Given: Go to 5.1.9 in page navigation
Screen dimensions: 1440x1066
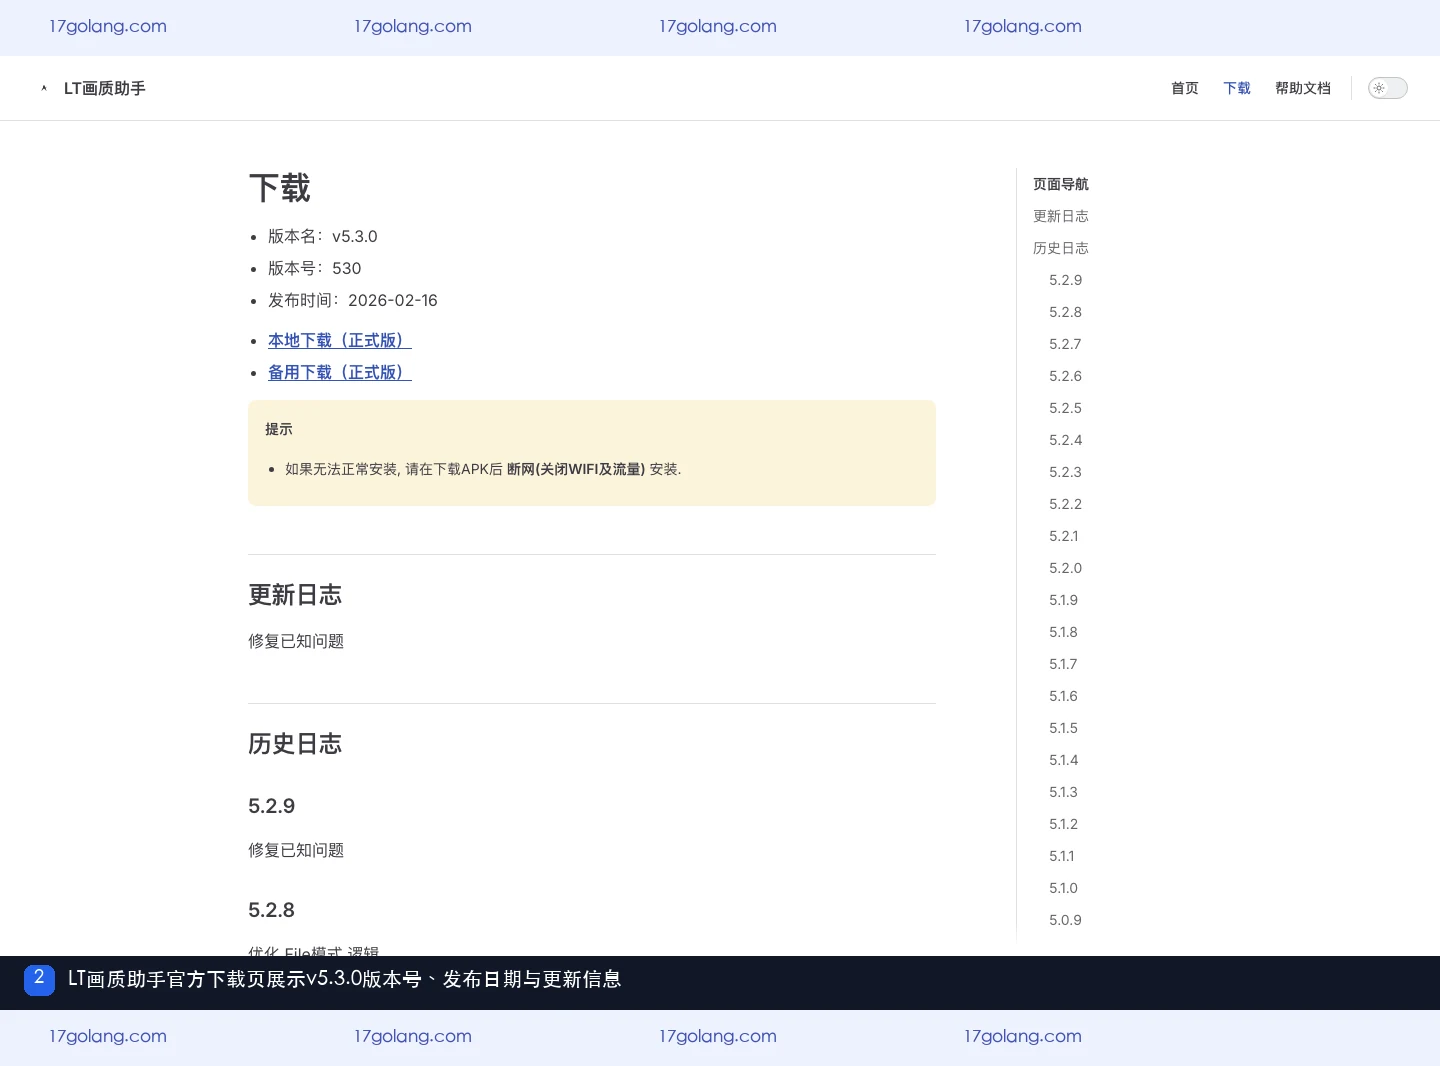Looking at the screenshot, I should click(x=1063, y=600).
